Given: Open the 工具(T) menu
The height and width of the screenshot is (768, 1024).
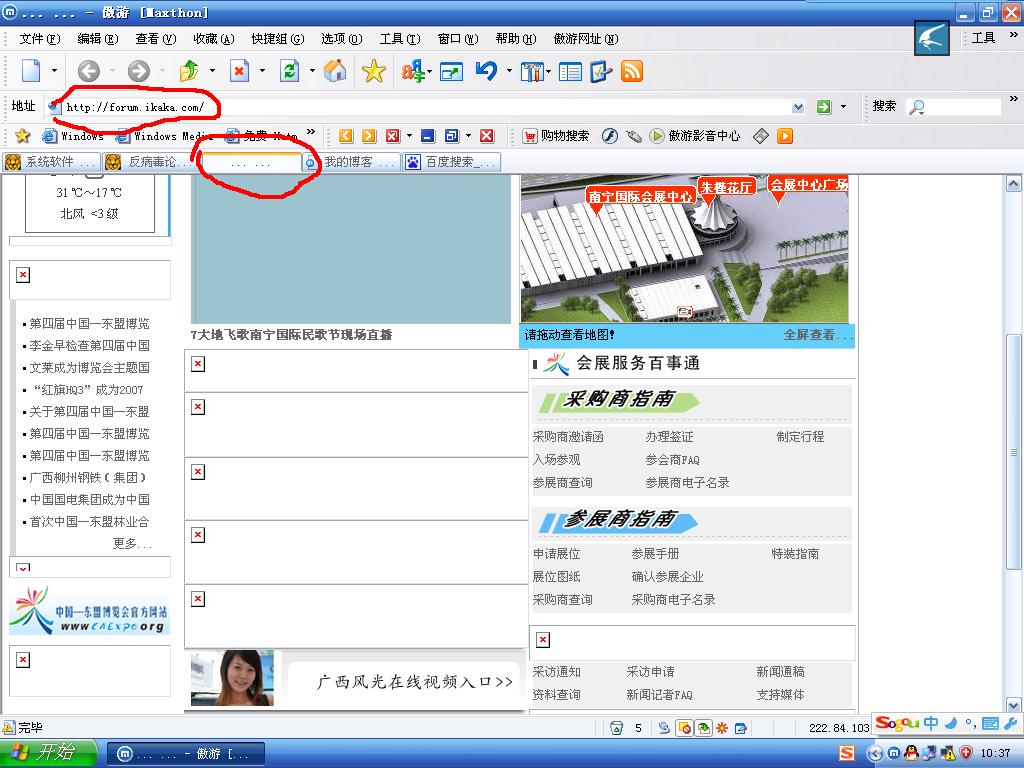Looking at the screenshot, I should (x=400, y=39).
